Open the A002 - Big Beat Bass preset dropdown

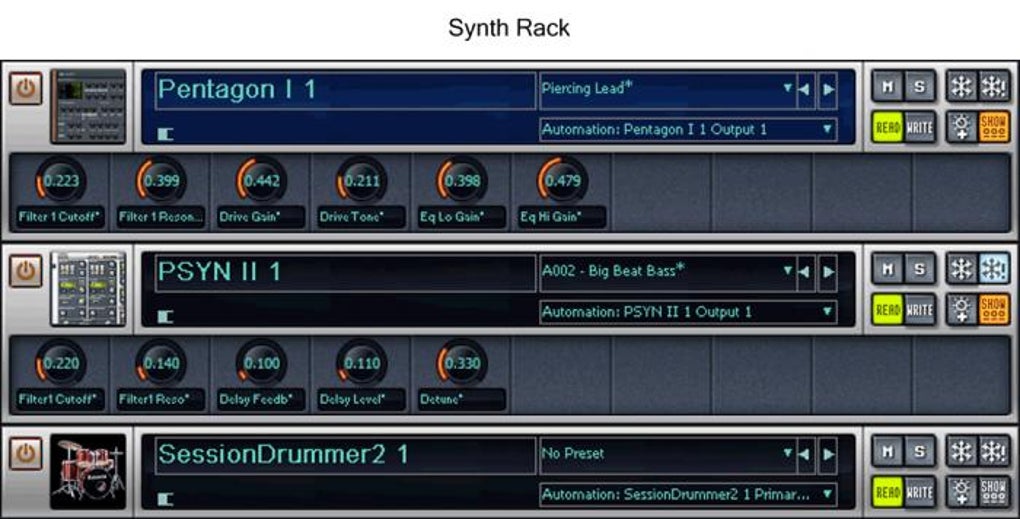tap(667, 272)
